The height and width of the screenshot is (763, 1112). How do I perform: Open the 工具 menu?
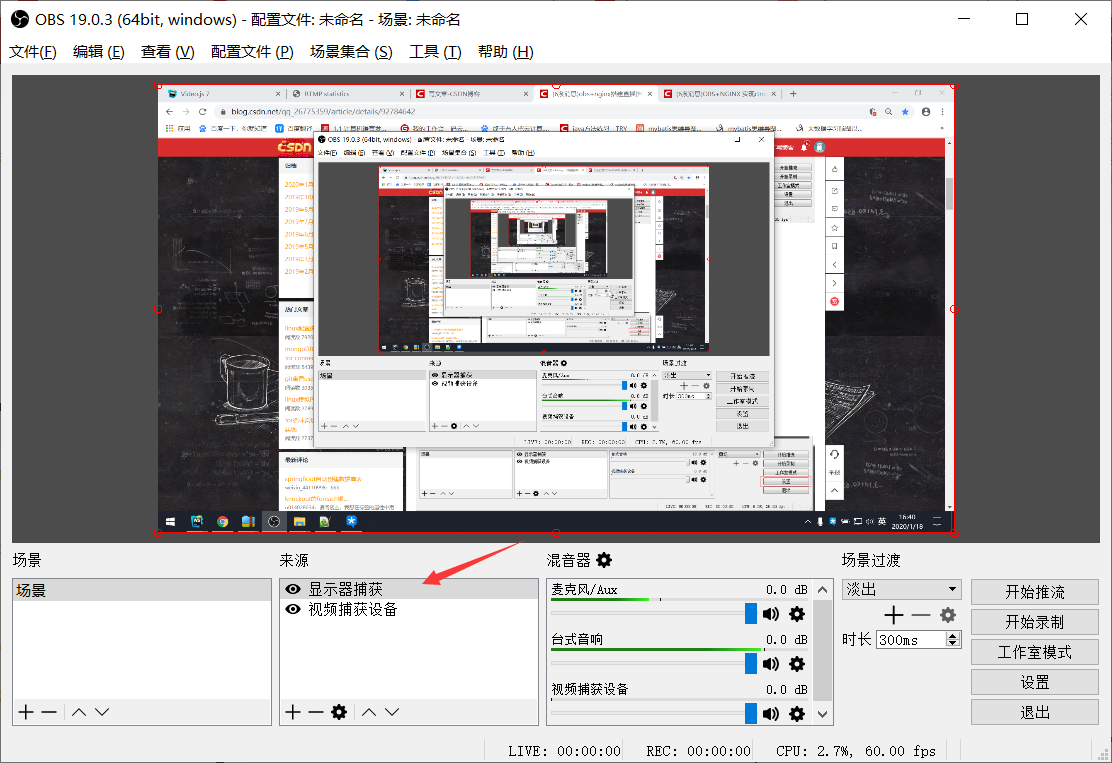[434, 51]
